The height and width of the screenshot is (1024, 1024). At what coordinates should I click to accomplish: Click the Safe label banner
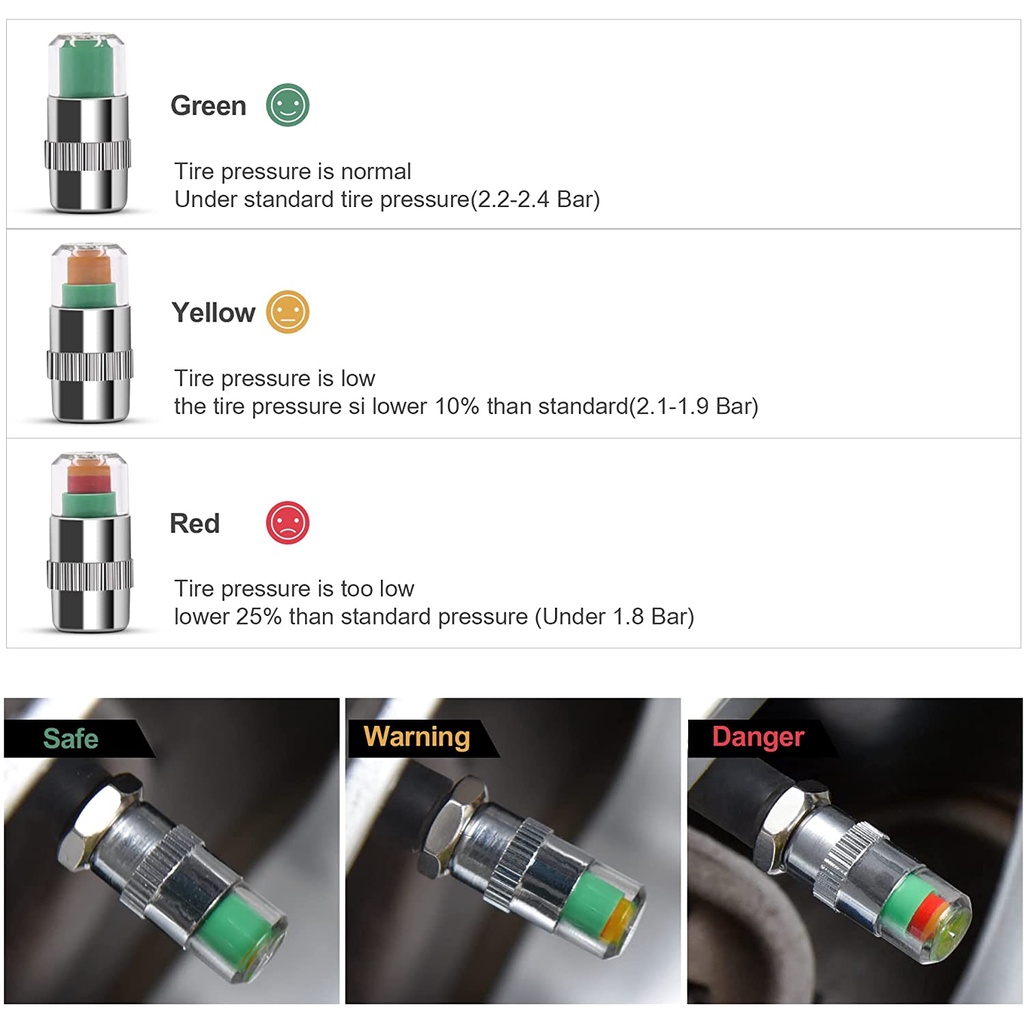pos(80,739)
